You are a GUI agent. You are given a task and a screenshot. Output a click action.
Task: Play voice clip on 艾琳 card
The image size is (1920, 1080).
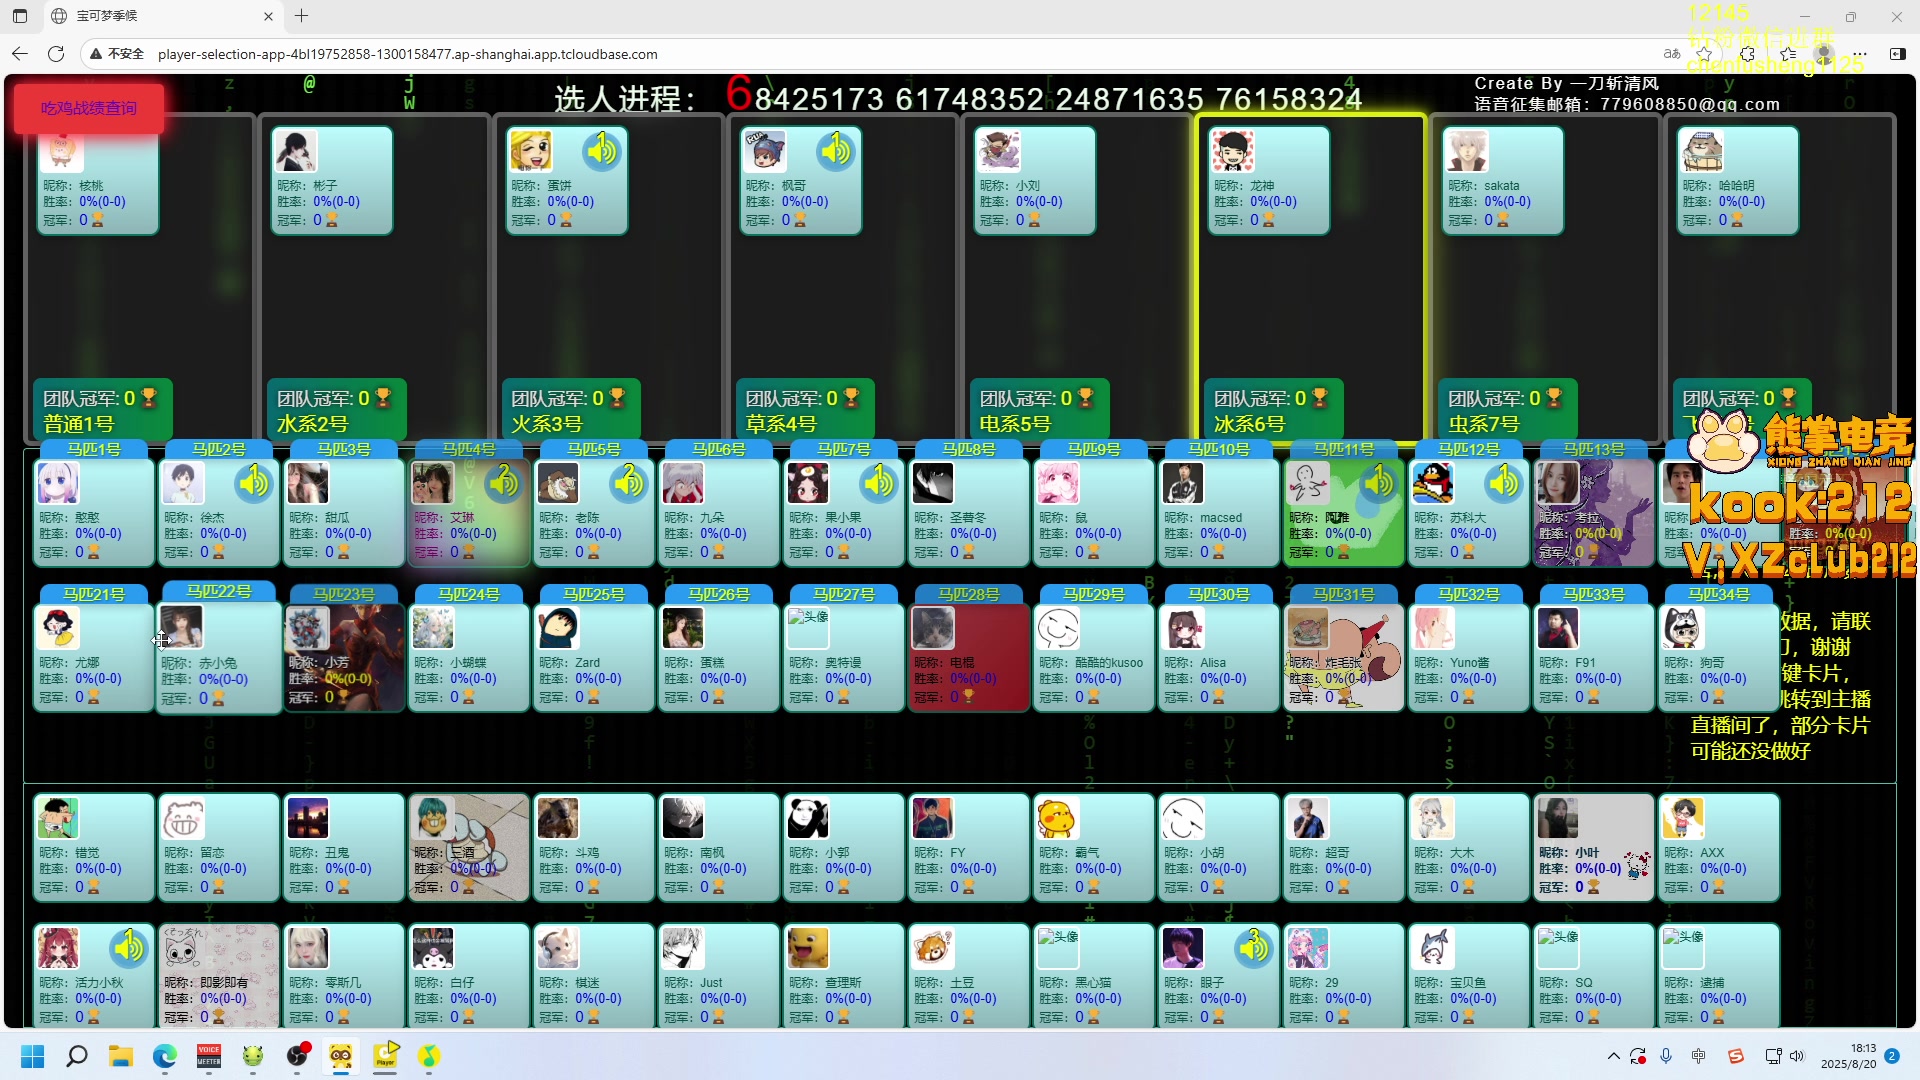(503, 484)
